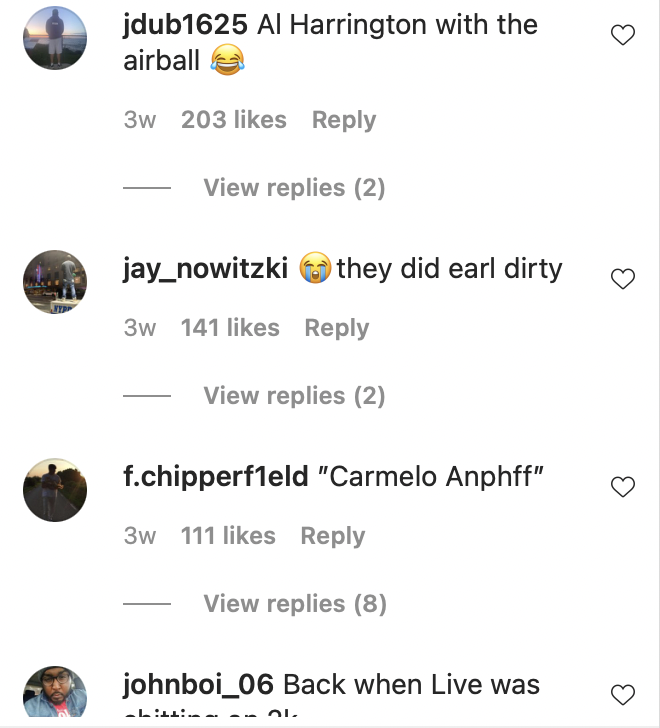Open jdub1625's profile picture
The height and width of the screenshot is (728, 660).
[55, 38]
